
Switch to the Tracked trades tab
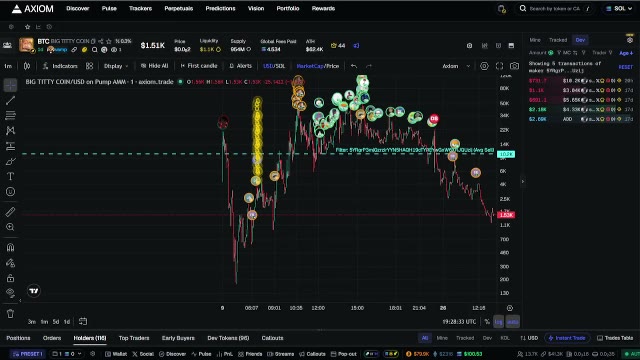pos(558,40)
